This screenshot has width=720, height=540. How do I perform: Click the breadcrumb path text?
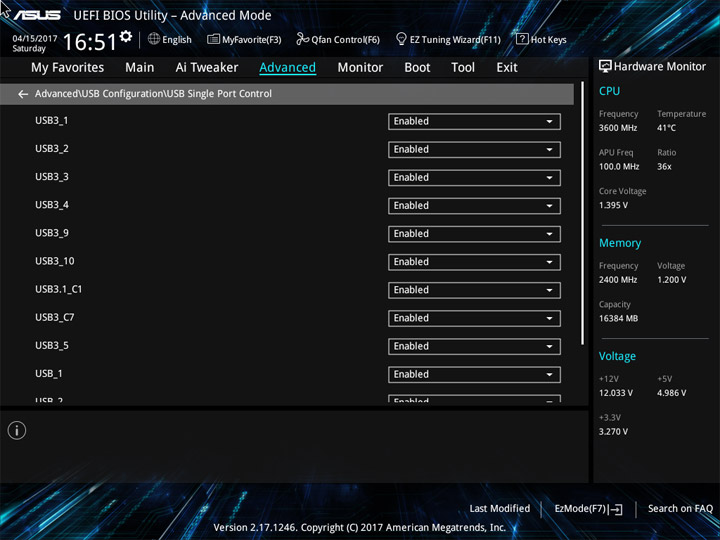pos(153,94)
